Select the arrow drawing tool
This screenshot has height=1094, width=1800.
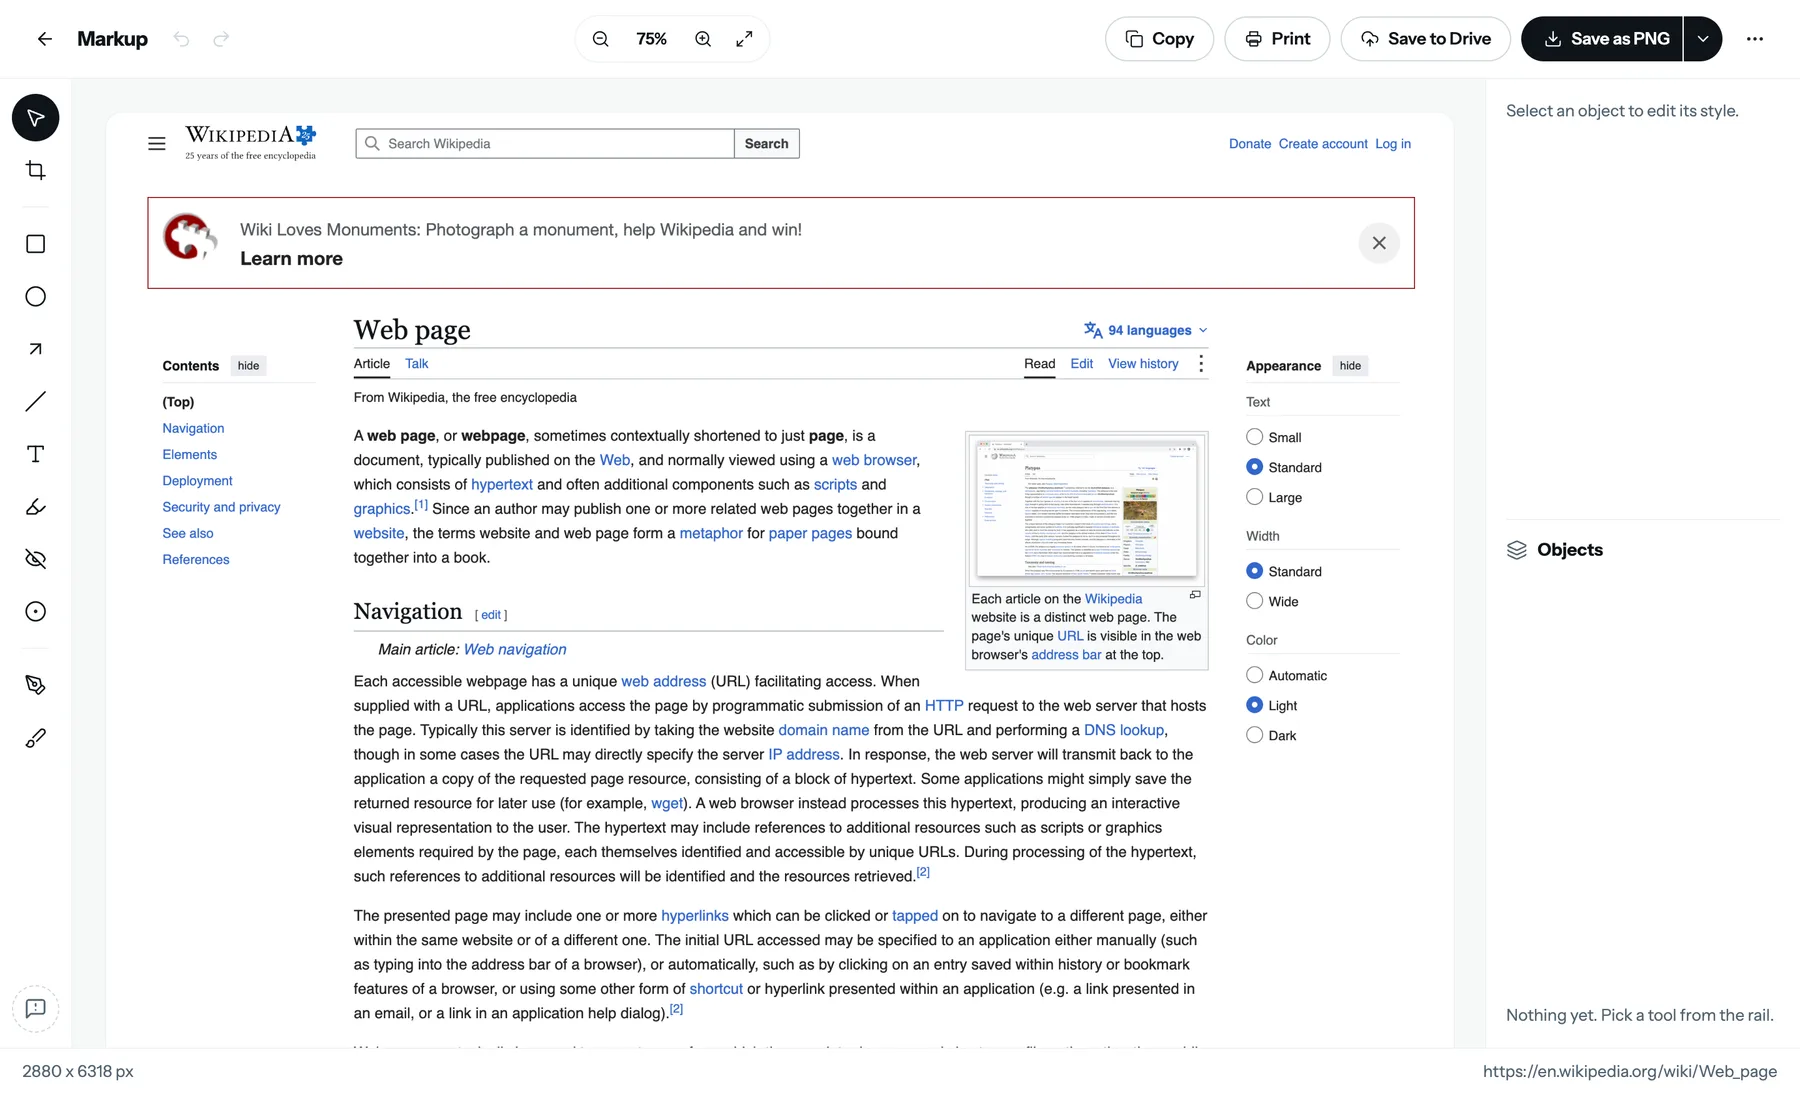36,349
